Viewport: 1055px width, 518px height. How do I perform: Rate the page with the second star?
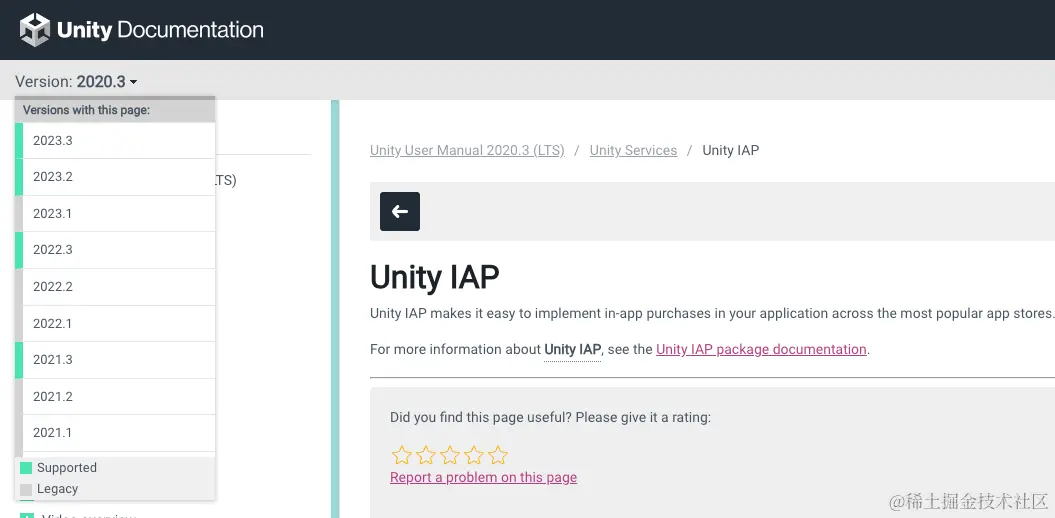click(x=426, y=455)
